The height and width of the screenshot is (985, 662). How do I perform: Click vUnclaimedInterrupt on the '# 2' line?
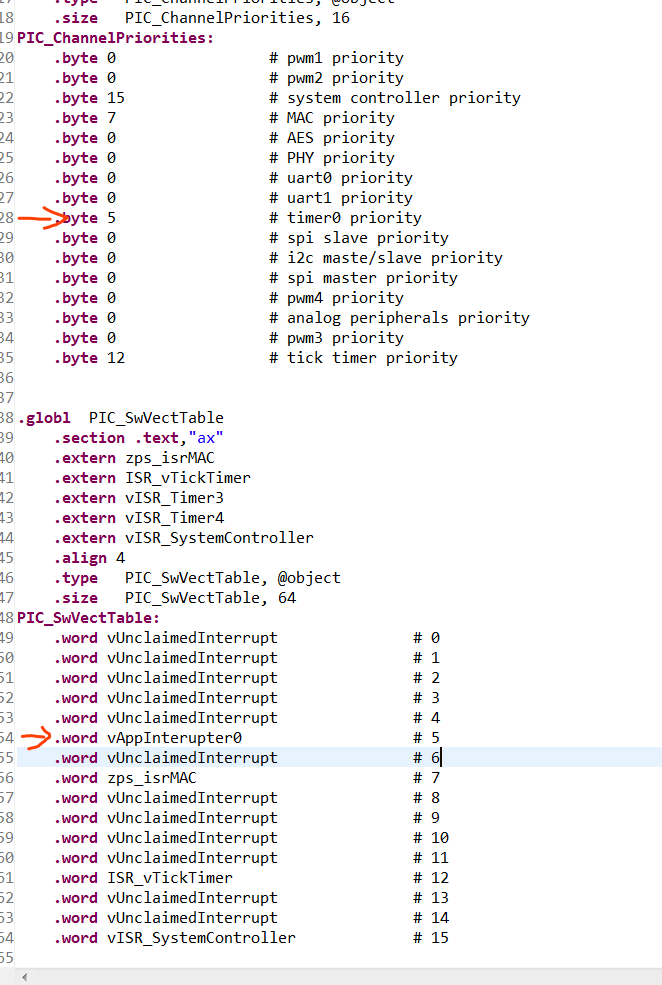(192, 678)
